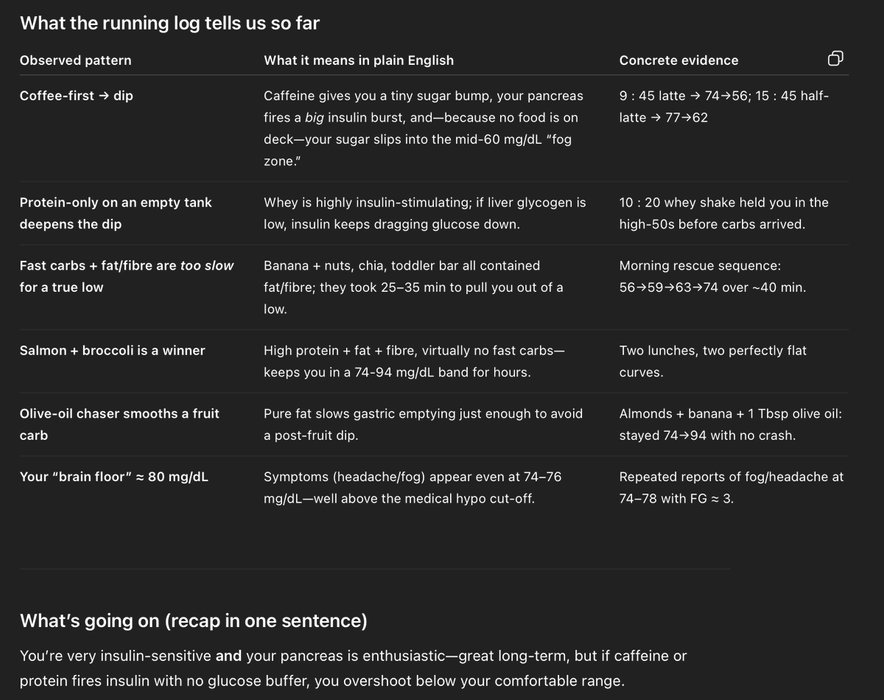
Task: Select the "Coffee-first → dip" row label
Action: (76, 96)
